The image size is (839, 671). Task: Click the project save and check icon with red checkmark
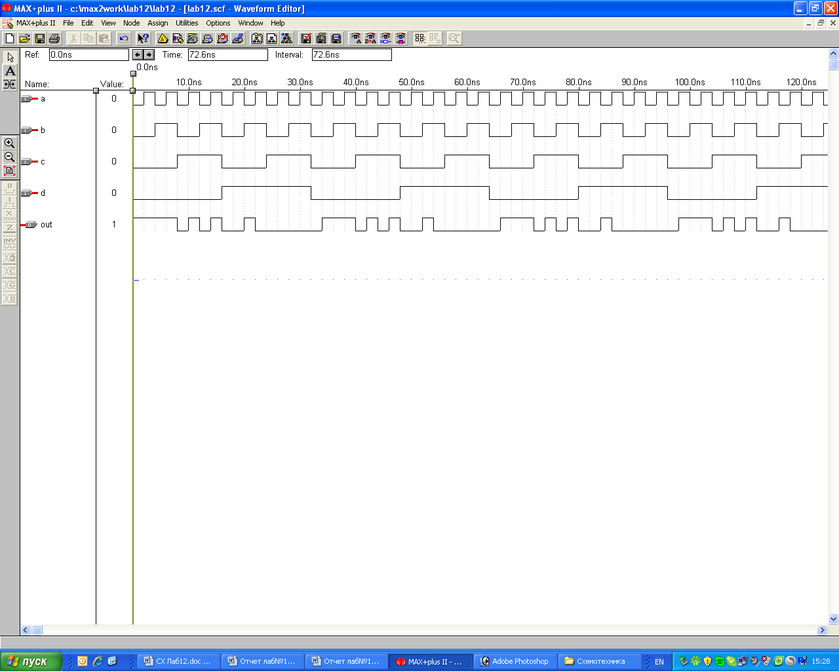[x=306, y=39]
